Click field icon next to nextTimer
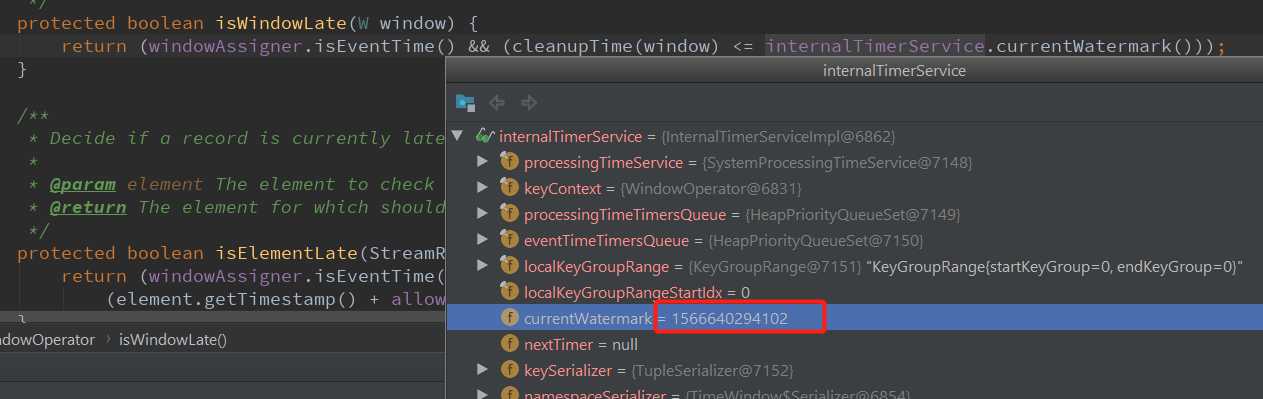1263x399 pixels. coord(509,343)
